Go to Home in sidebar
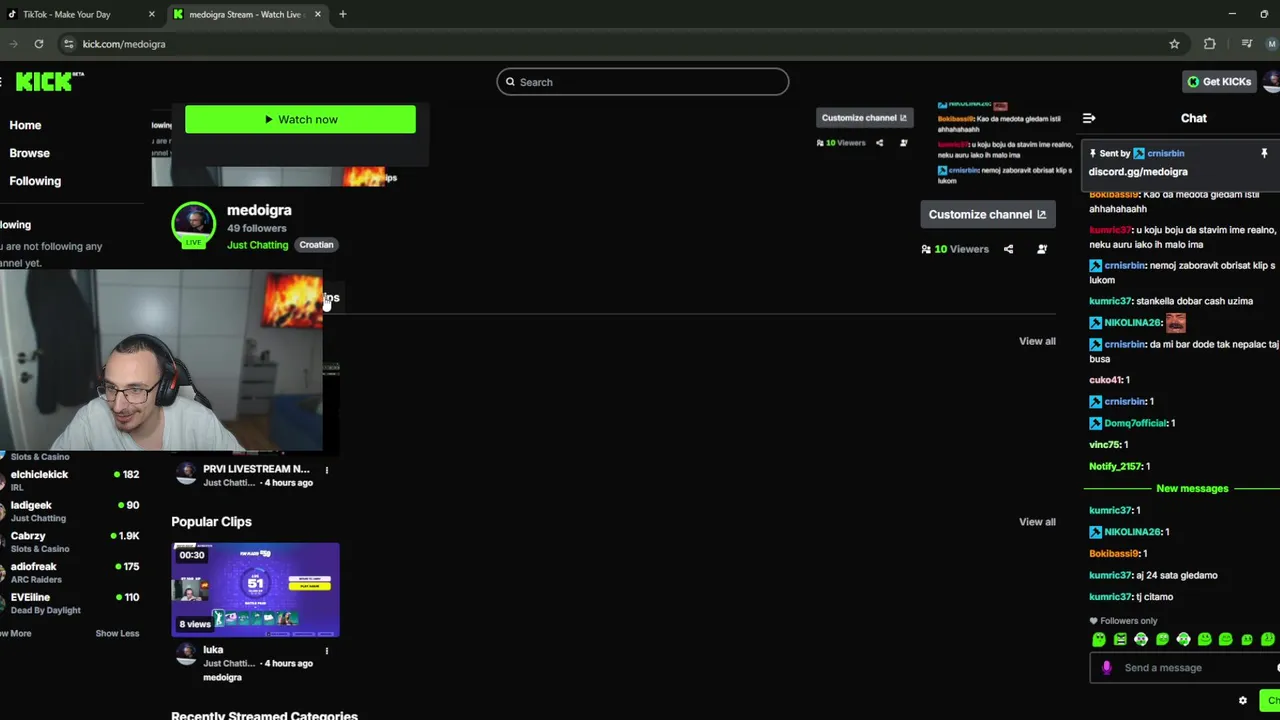The height and width of the screenshot is (720, 1280). point(25,125)
